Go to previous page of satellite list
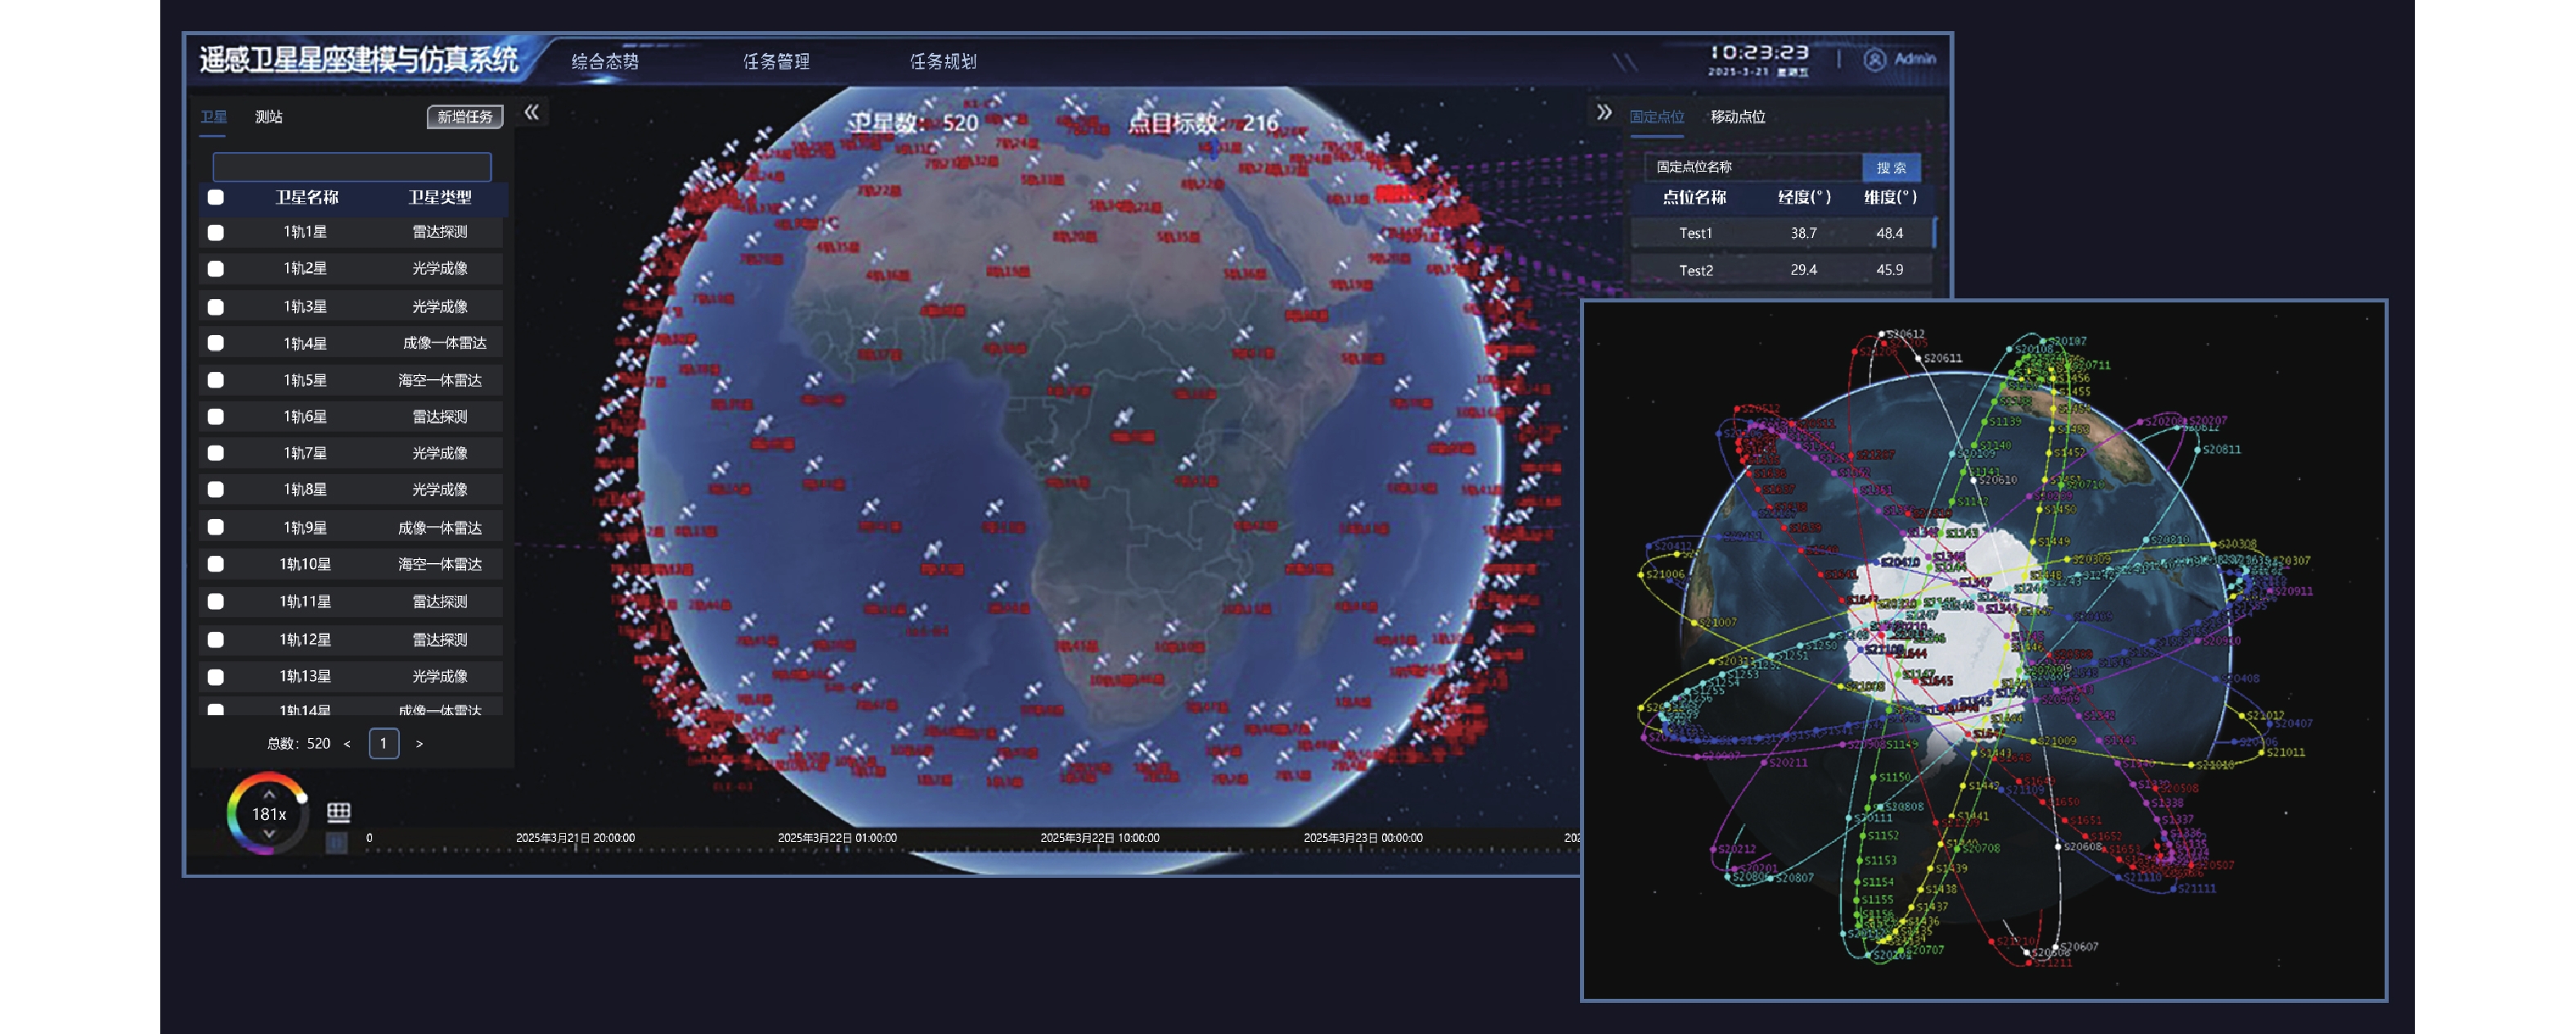2576x1034 pixels. (347, 744)
